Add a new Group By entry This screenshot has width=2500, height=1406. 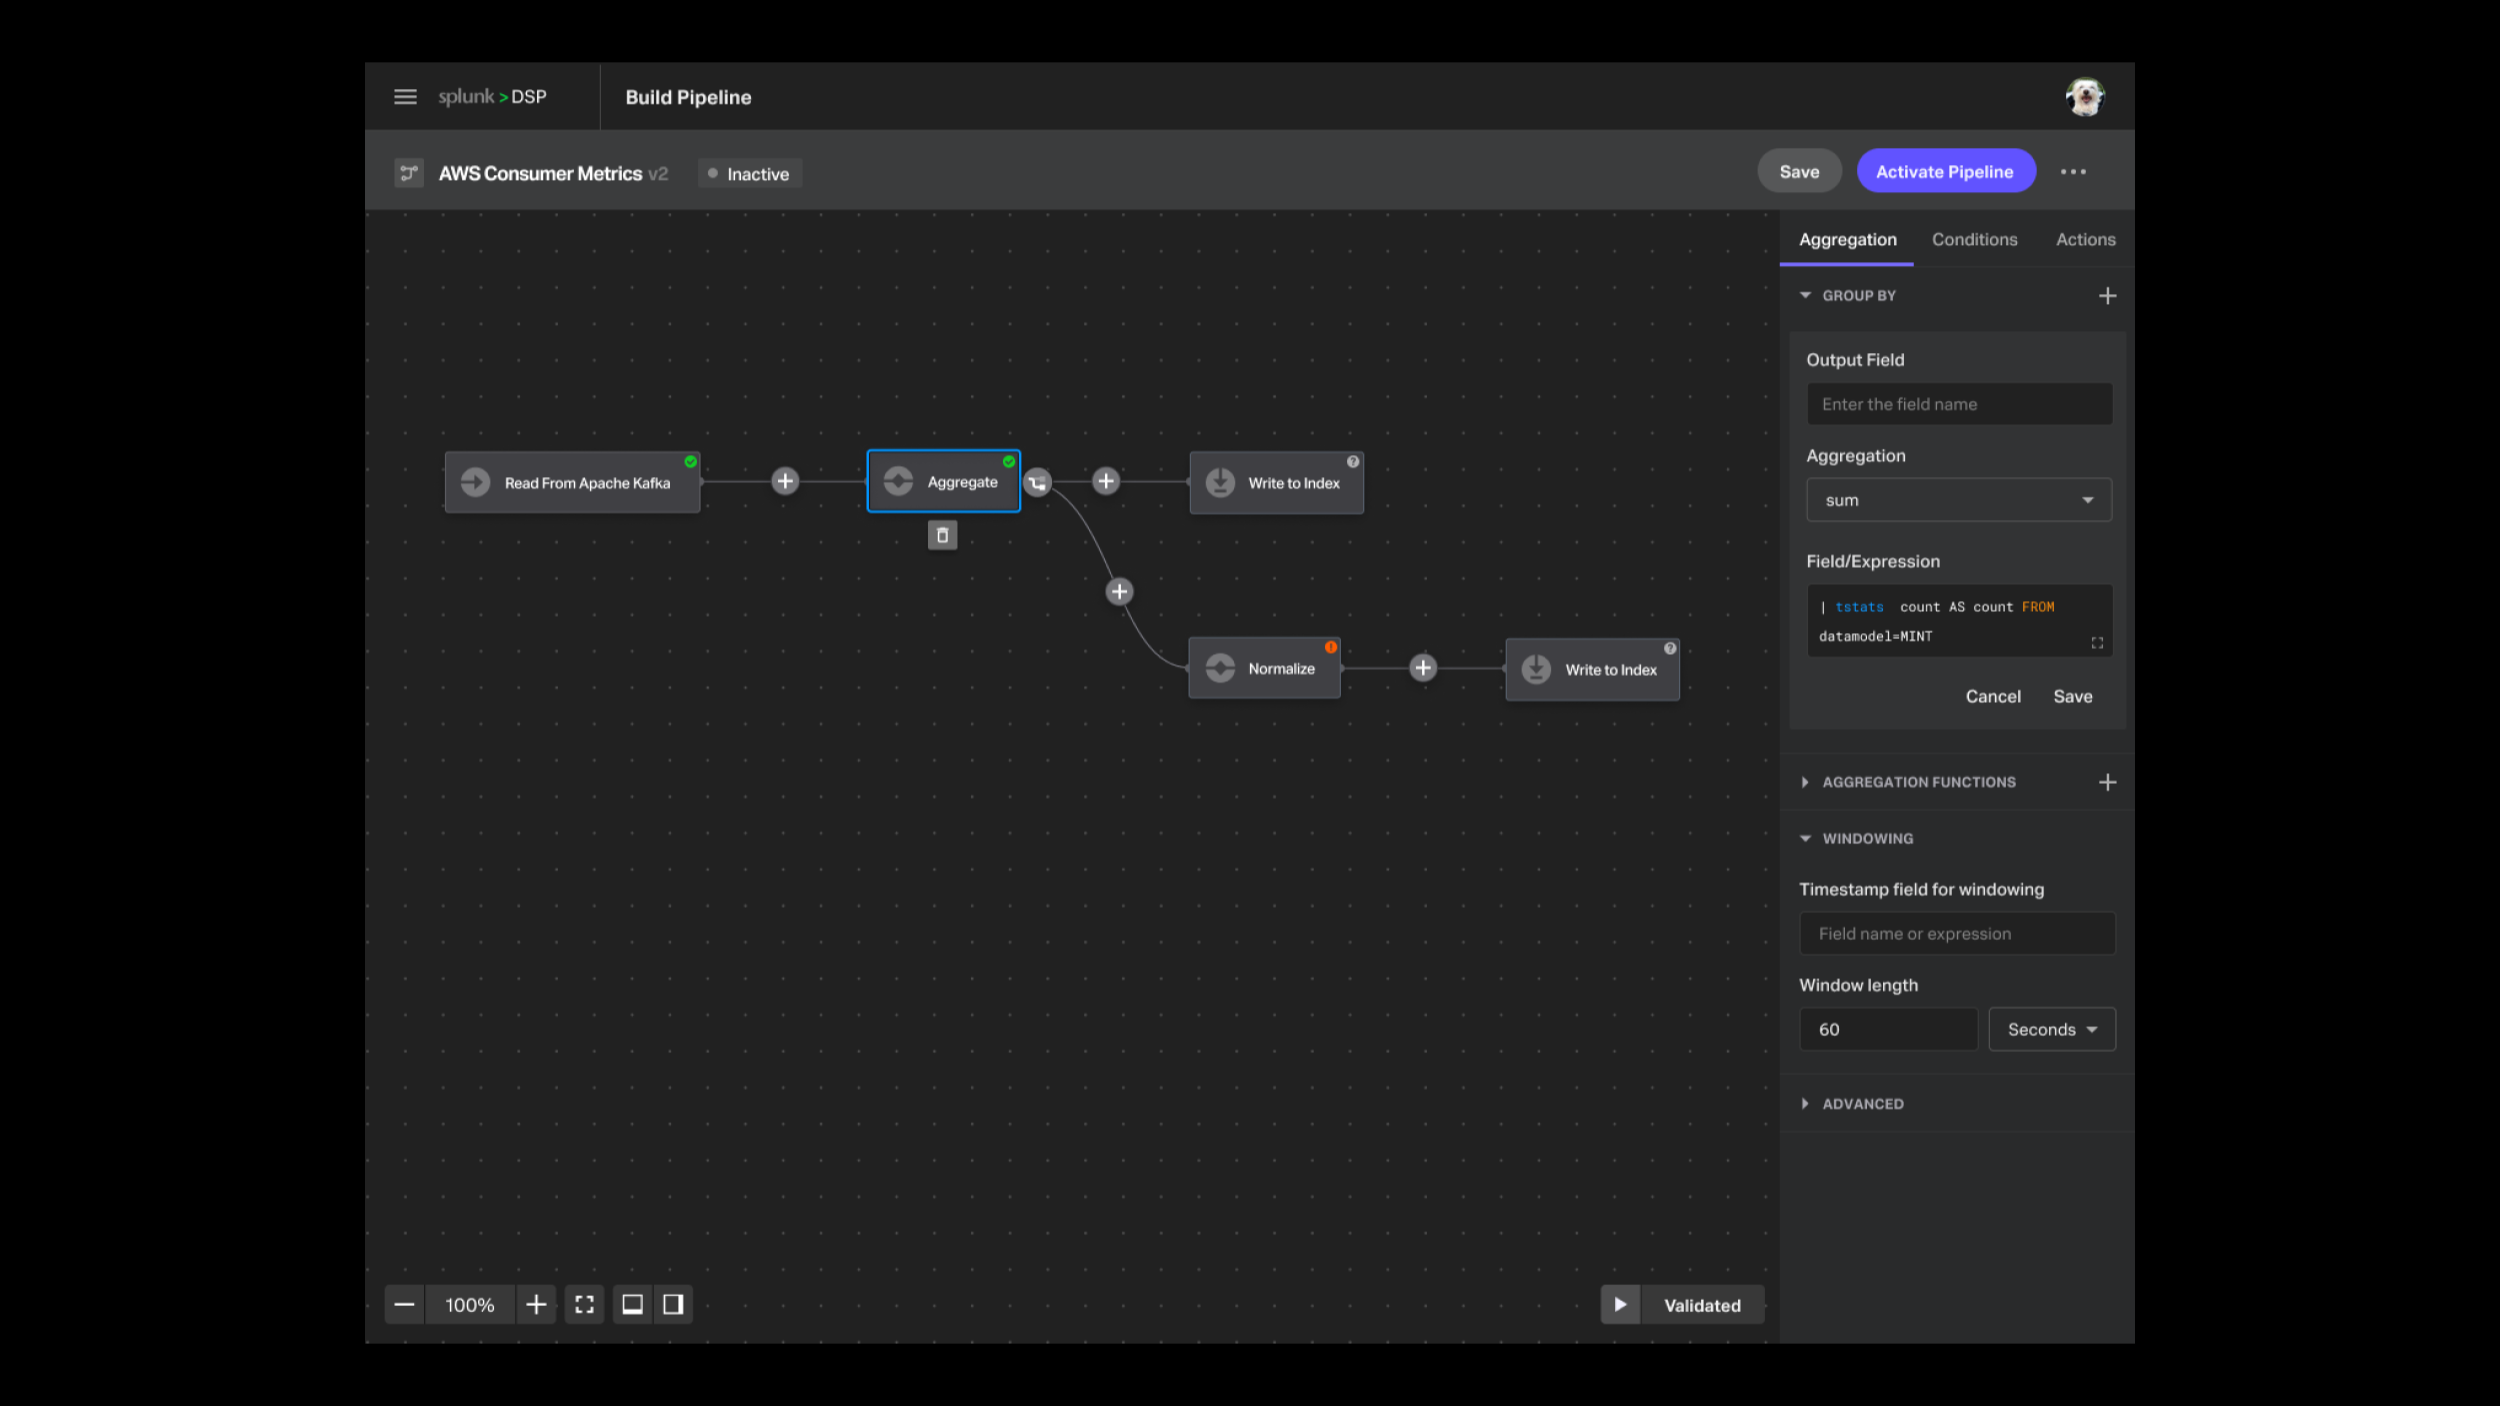[2107, 296]
